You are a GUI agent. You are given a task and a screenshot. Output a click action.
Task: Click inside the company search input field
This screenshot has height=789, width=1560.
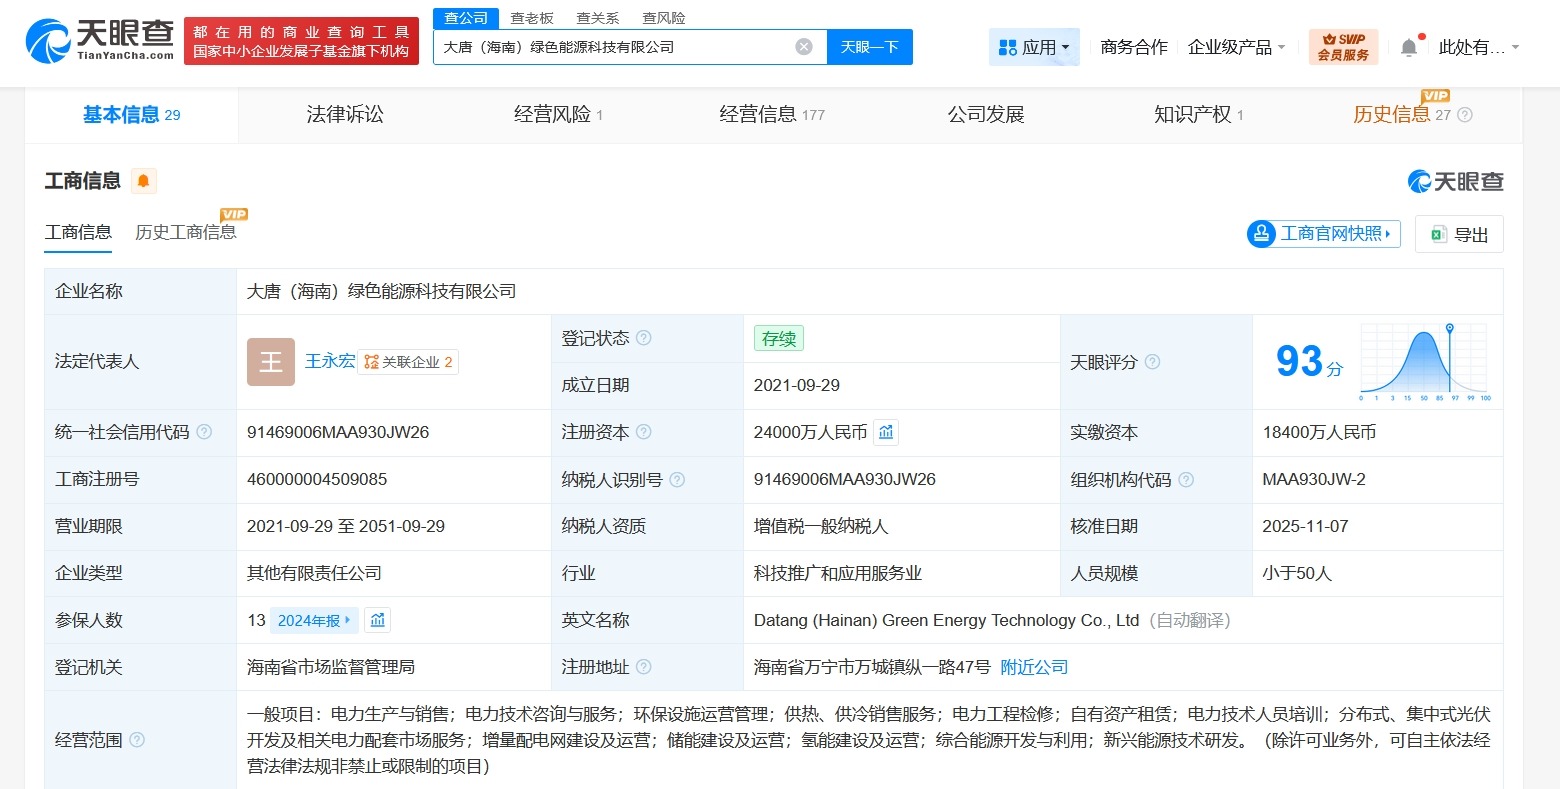coord(620,47)
